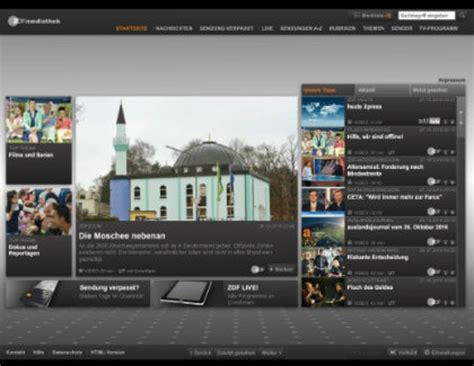Image resolution: width=474 pixels, height=366 pixels.
Task: Open Altersarmut thumbnail in tips list
Action: pos(323,172)
